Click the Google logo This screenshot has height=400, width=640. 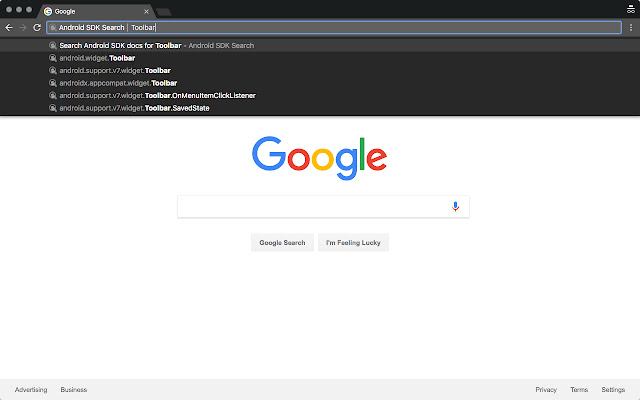pos(320,158)
